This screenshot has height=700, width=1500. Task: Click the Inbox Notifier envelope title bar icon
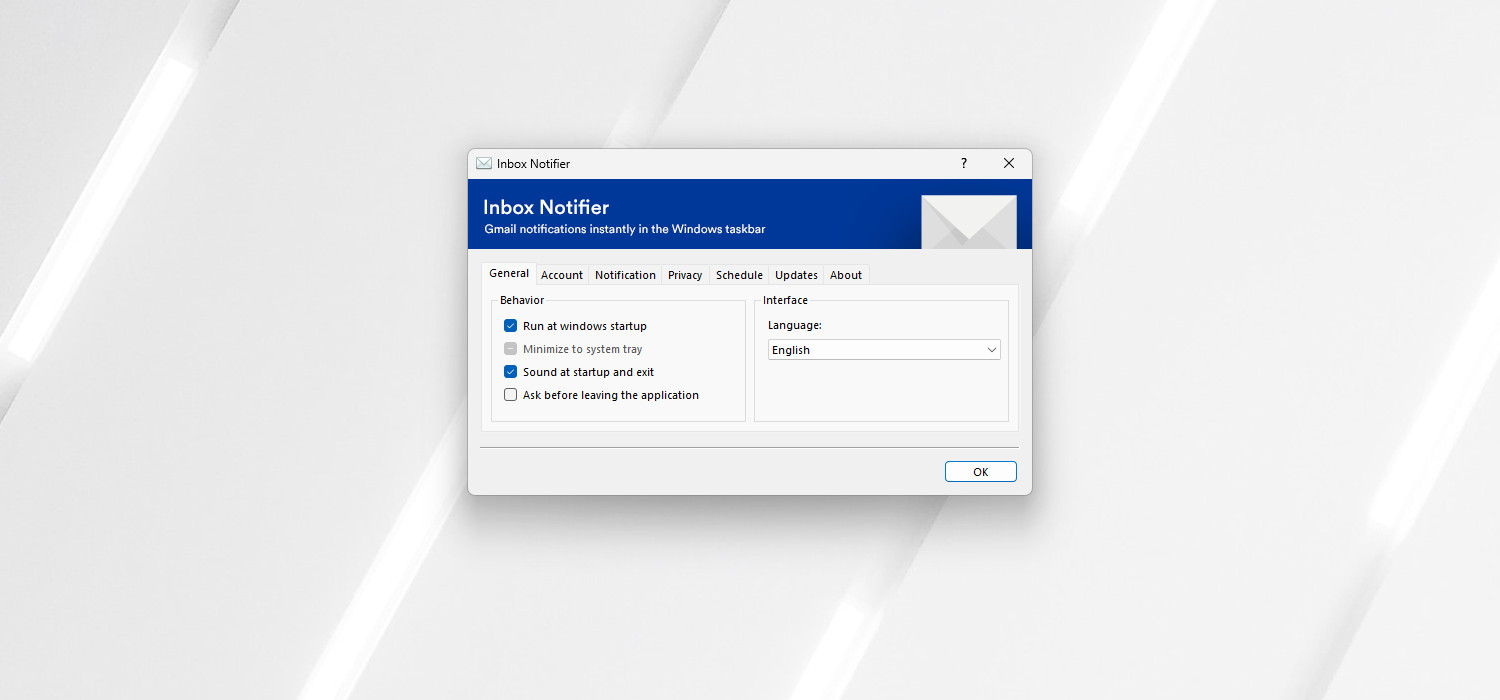[x=484, y=163]
